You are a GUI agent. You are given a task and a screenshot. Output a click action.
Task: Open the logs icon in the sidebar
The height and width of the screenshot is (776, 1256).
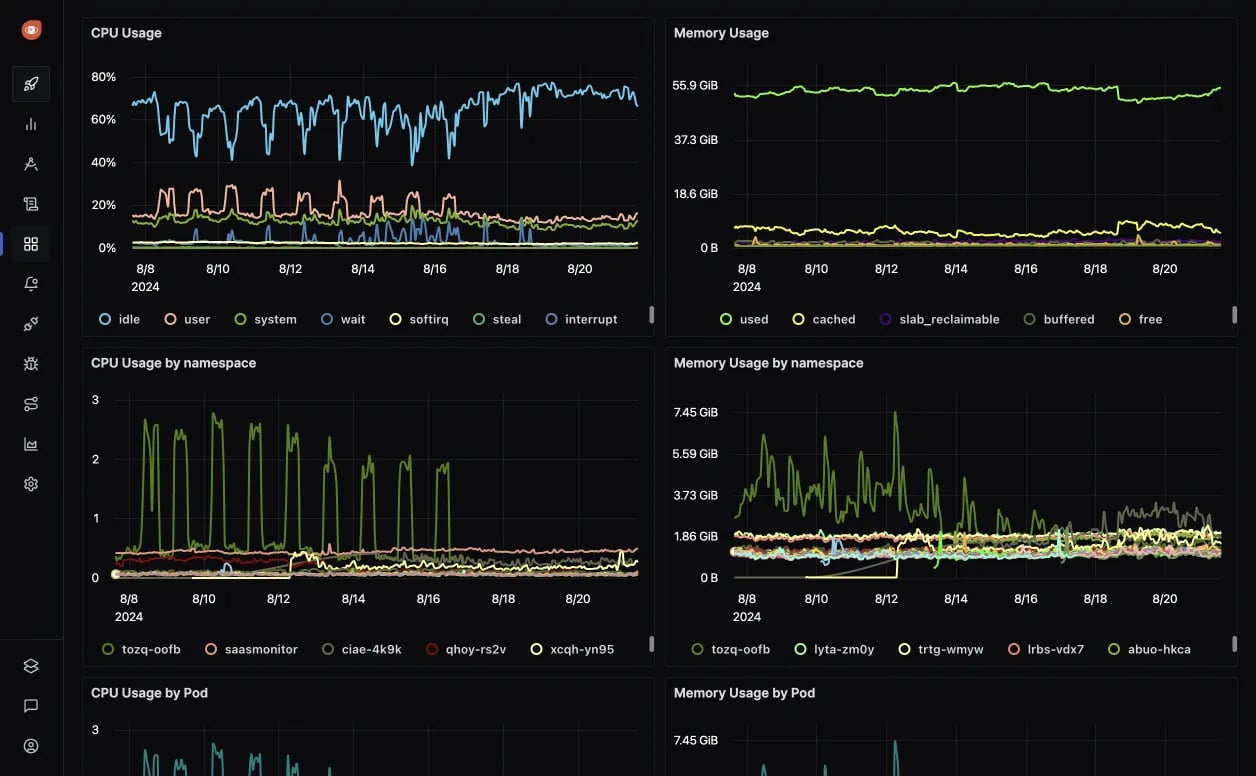[30, 204]
